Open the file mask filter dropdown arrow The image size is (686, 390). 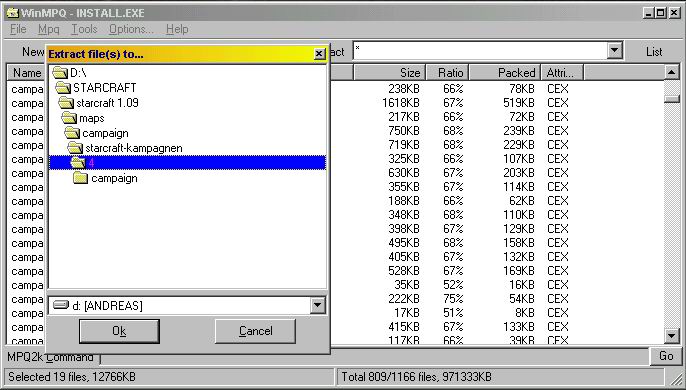coord(614,51)
